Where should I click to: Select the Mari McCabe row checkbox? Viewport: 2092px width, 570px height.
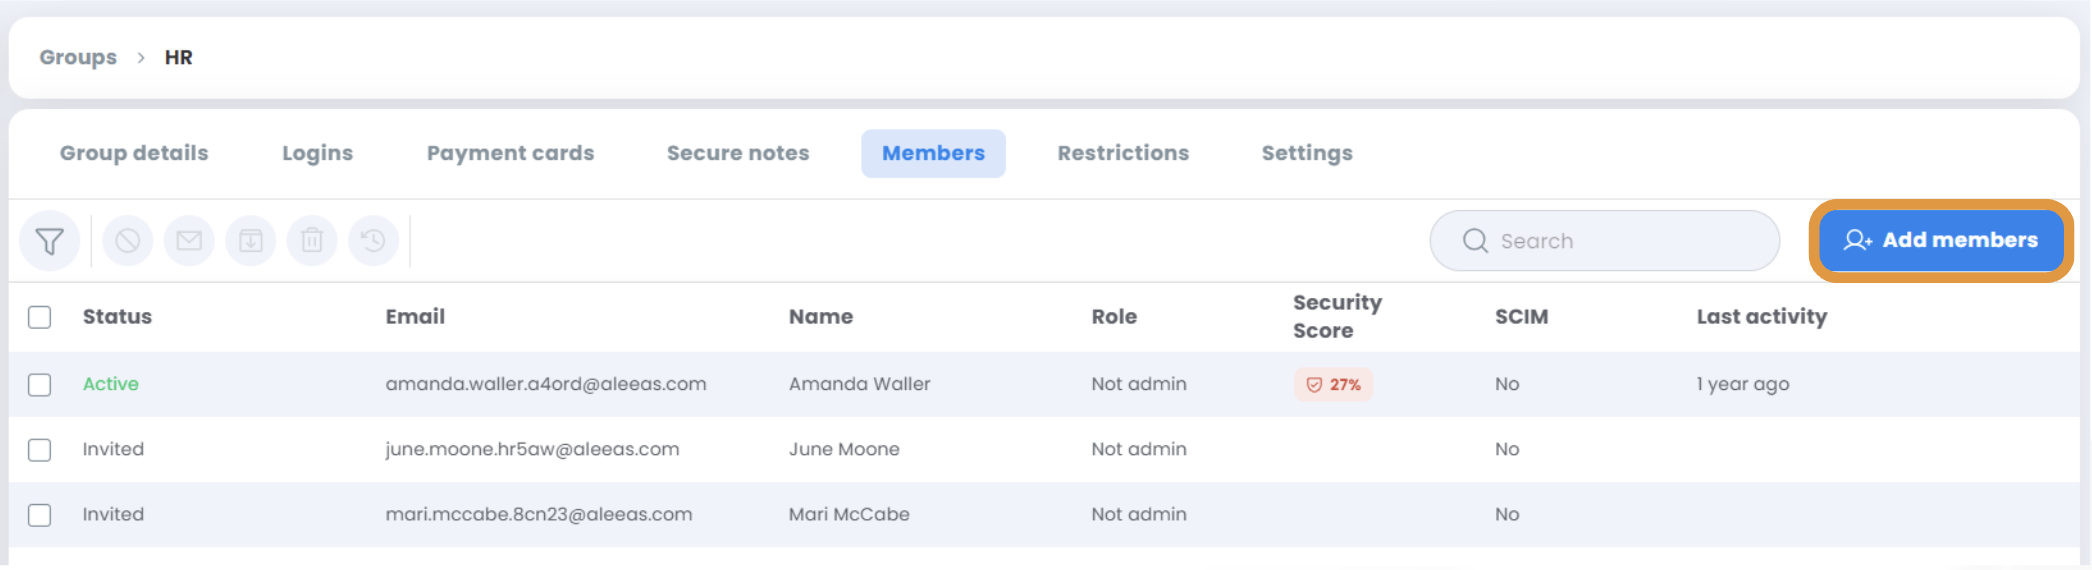pyautogui.click(x=40, y=515)
